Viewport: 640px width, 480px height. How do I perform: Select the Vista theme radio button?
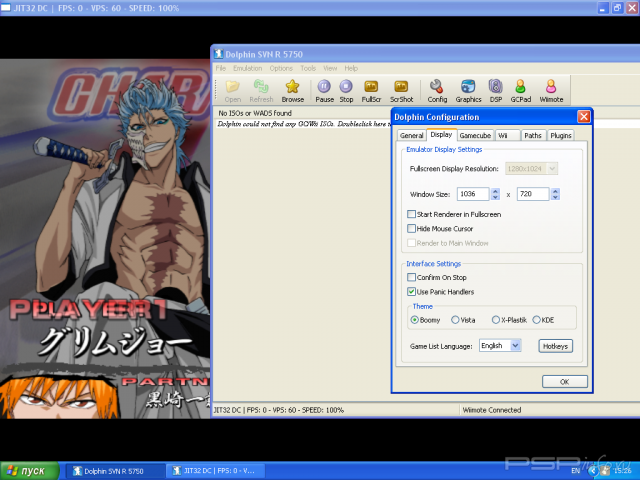[x=456, y=320]
